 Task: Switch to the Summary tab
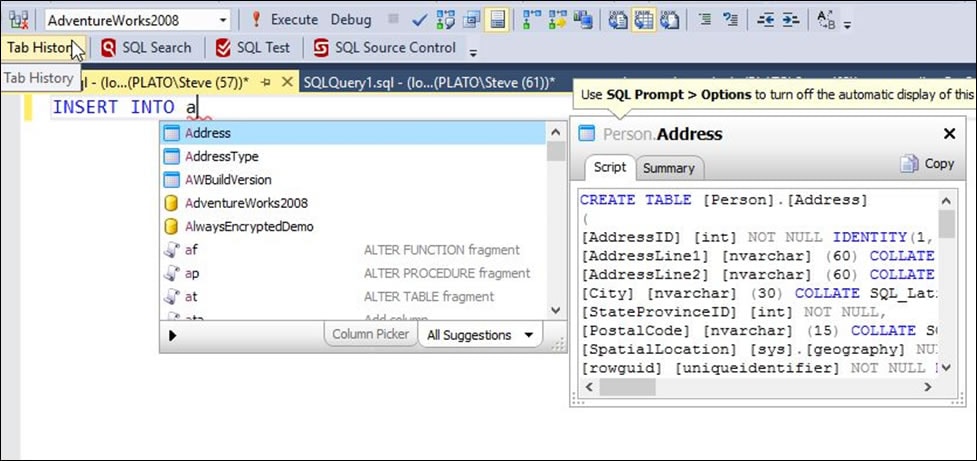(x=668, y=168)
